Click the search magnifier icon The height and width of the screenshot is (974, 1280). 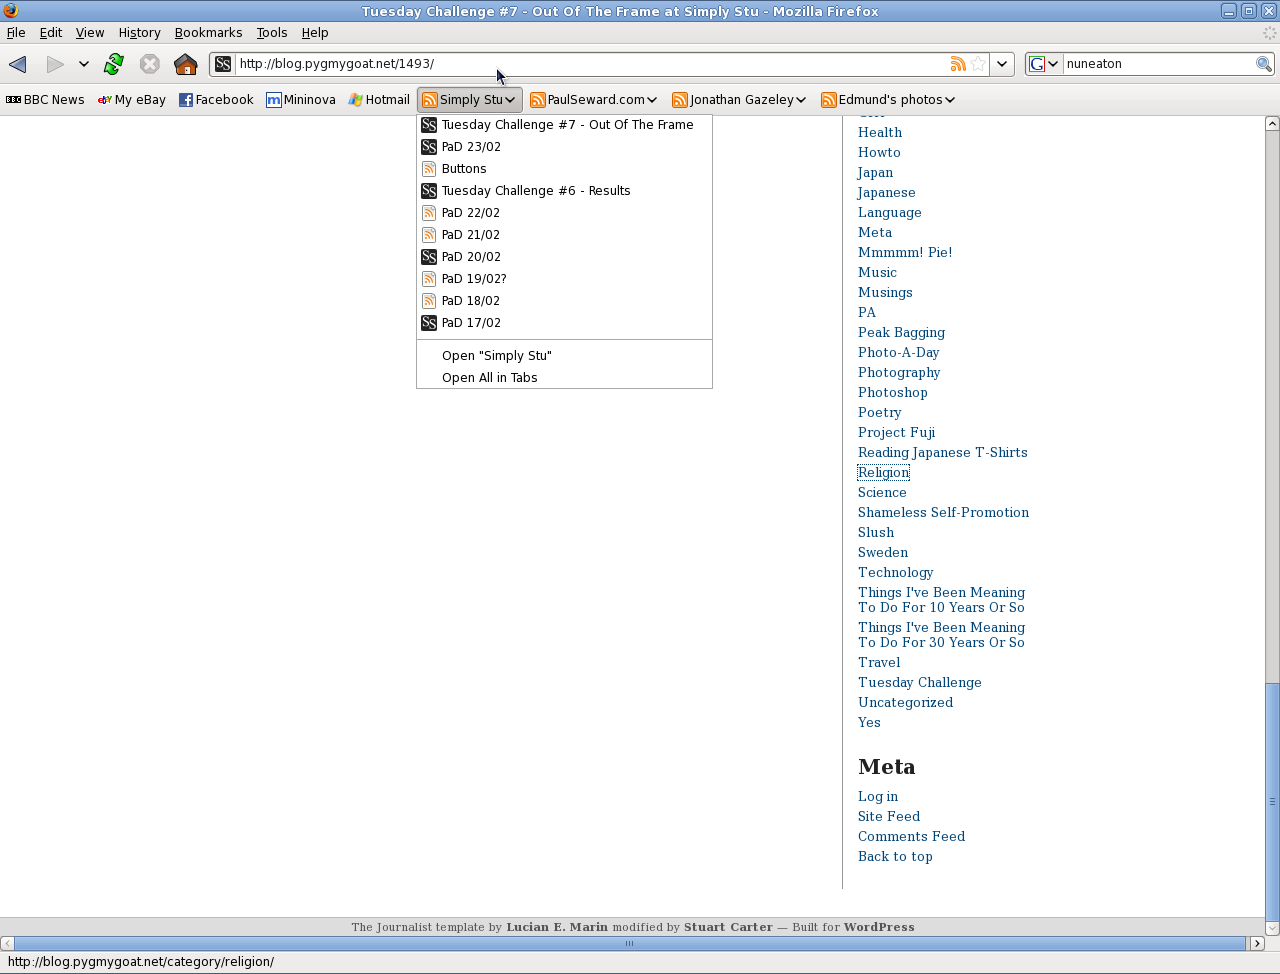click(1264, 64)
